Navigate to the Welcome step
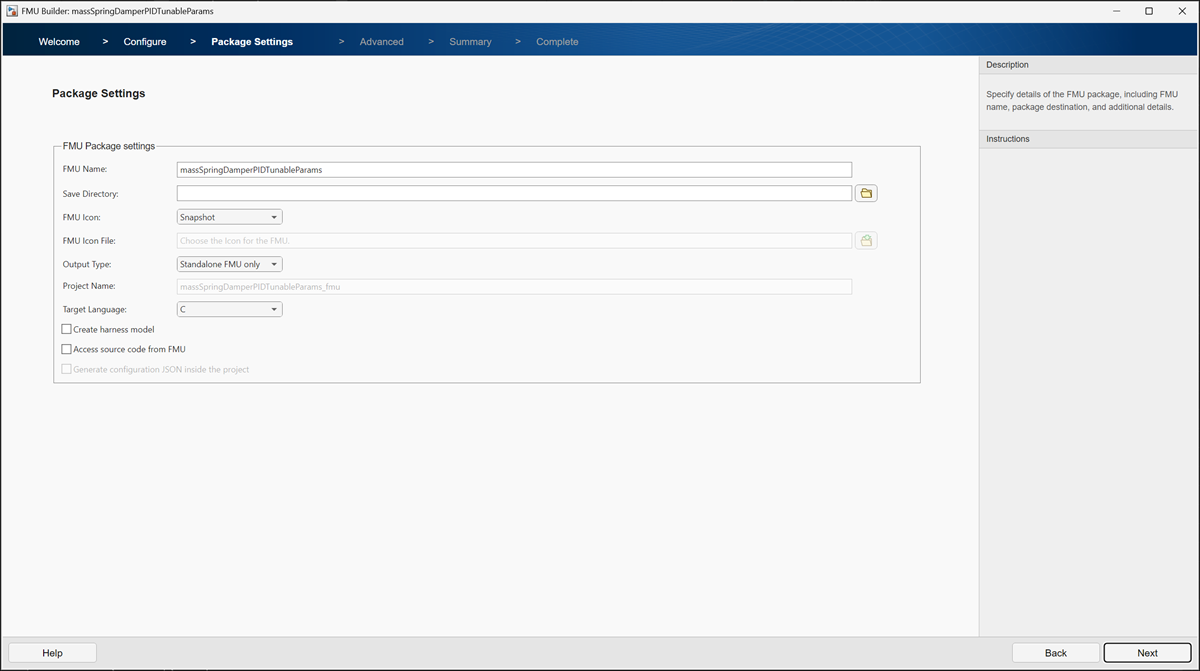 point(58,41)
